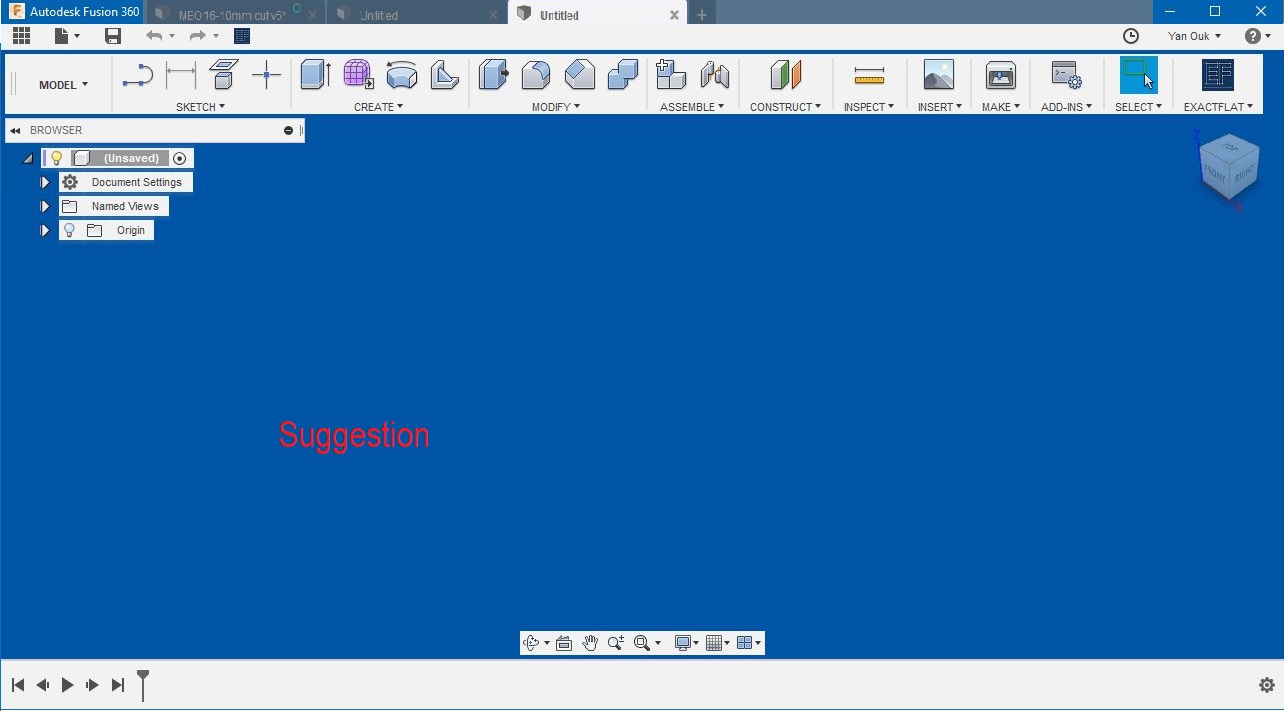
Task: Activate the Pan tool in navigation bar
Action: 590,642
